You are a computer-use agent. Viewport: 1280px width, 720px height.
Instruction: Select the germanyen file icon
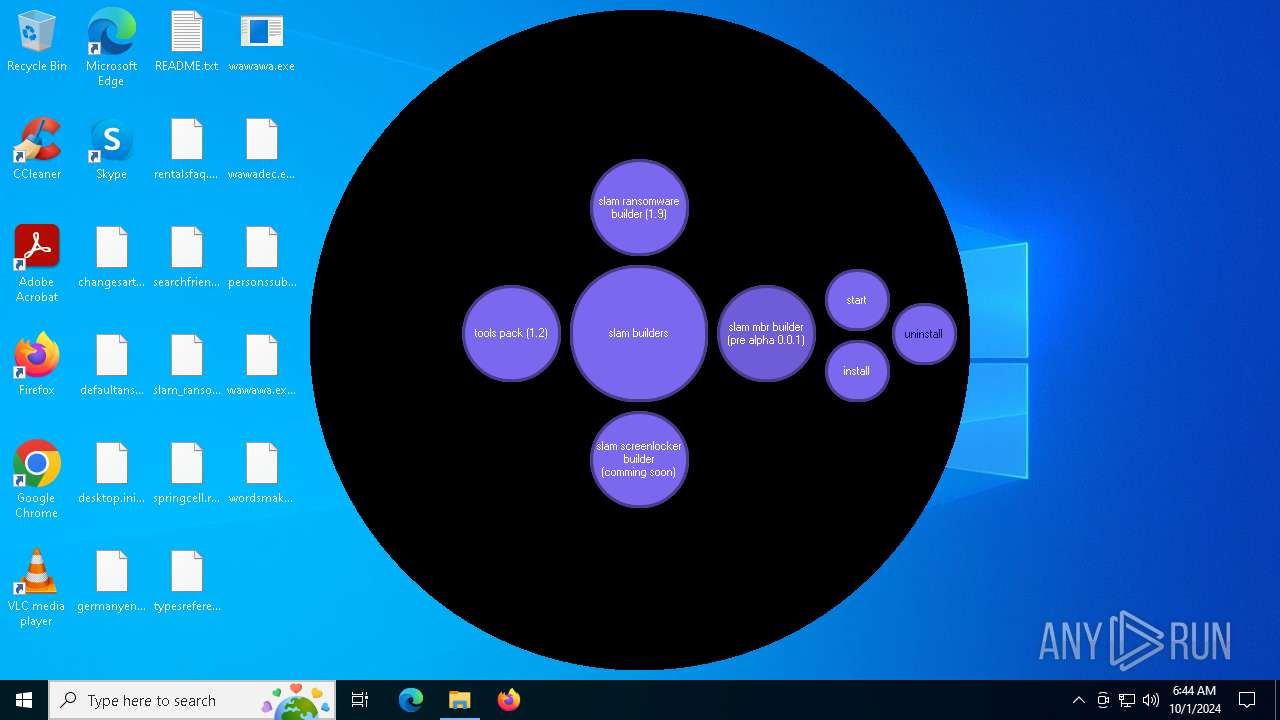(x=111, y=582)
